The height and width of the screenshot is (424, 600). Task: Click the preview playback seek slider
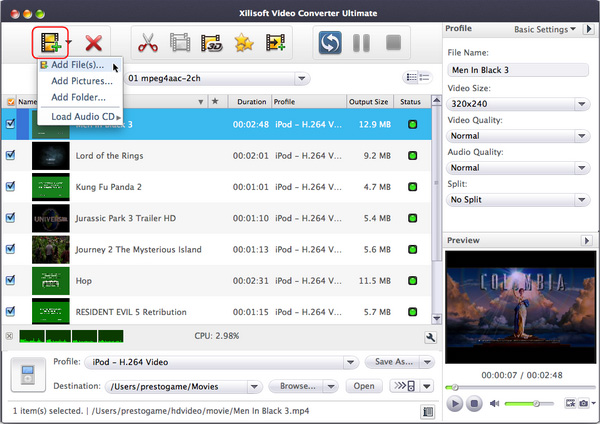(x=515, y=386)
